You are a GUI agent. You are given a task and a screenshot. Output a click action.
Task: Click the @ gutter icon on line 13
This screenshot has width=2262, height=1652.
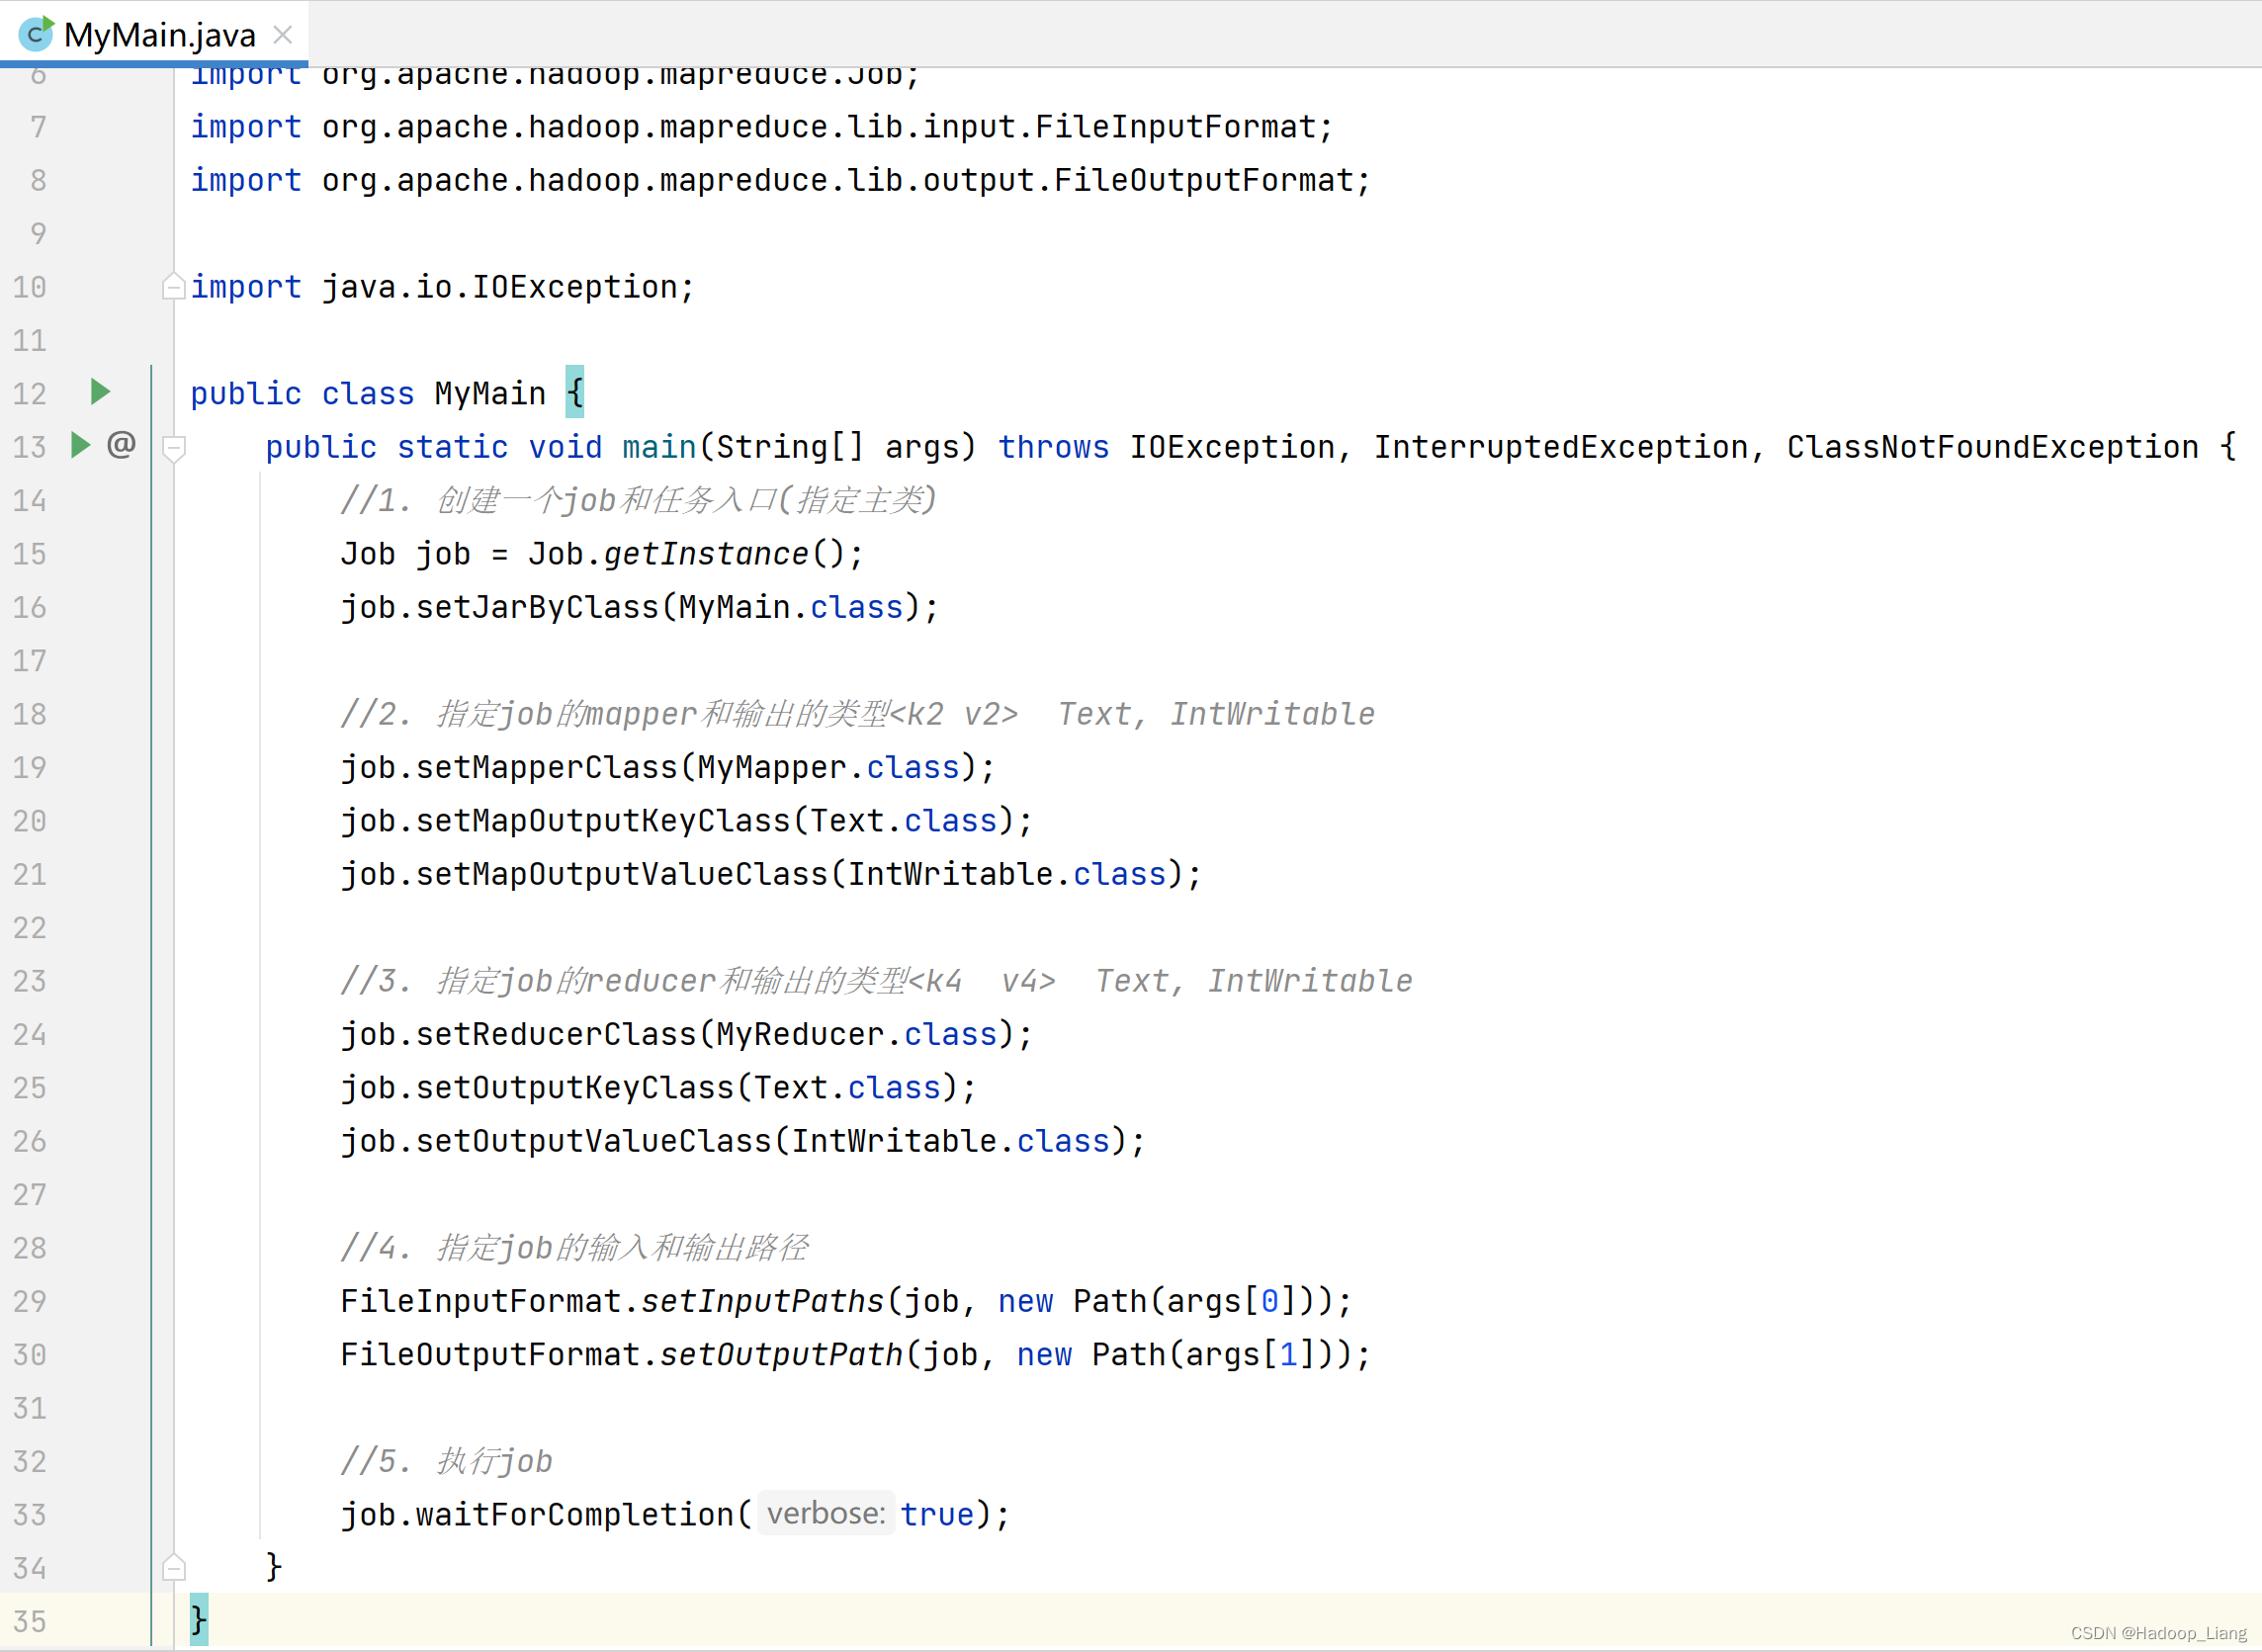121,443
